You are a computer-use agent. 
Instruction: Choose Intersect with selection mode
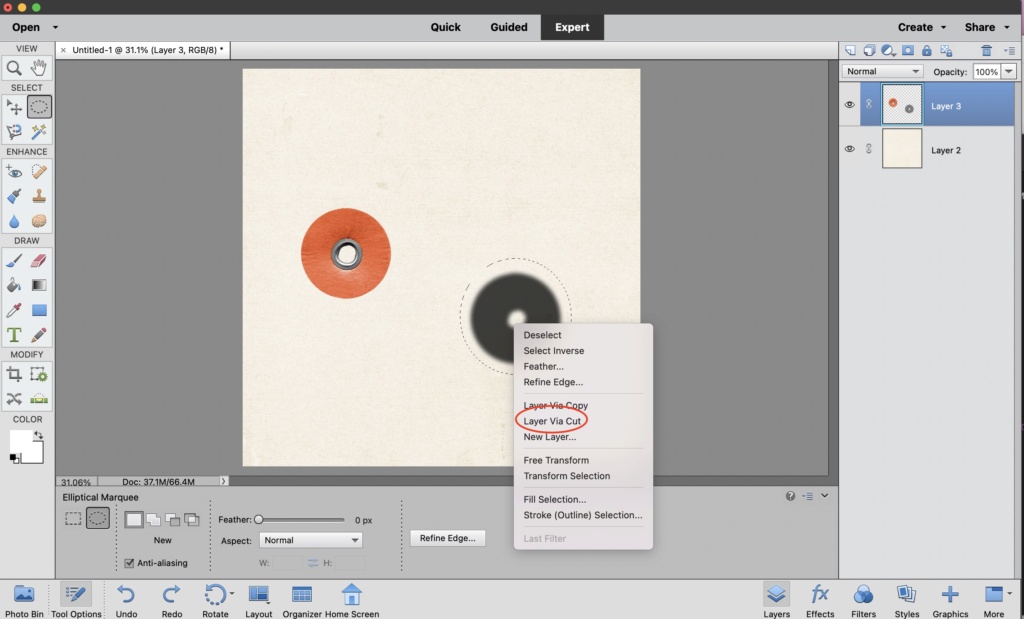(192, 520)
